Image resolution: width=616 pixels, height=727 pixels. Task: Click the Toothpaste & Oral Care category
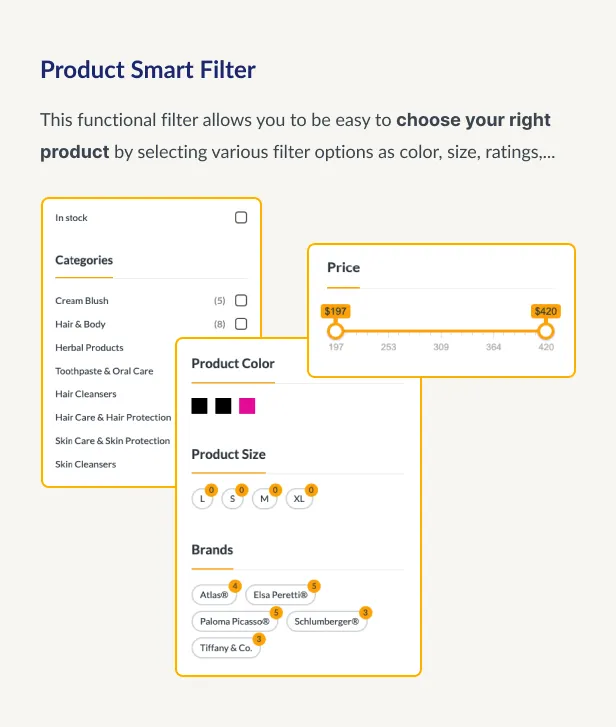(x=104, y=371)
